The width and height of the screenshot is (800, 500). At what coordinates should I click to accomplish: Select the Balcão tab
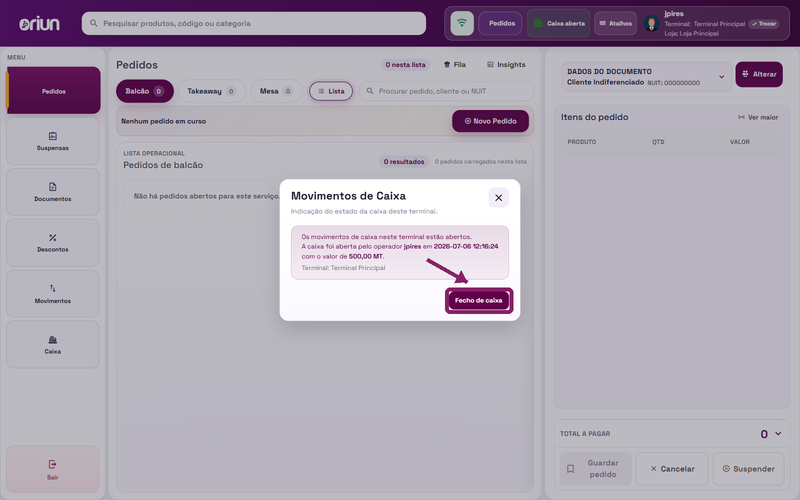[x=144, y=91]
